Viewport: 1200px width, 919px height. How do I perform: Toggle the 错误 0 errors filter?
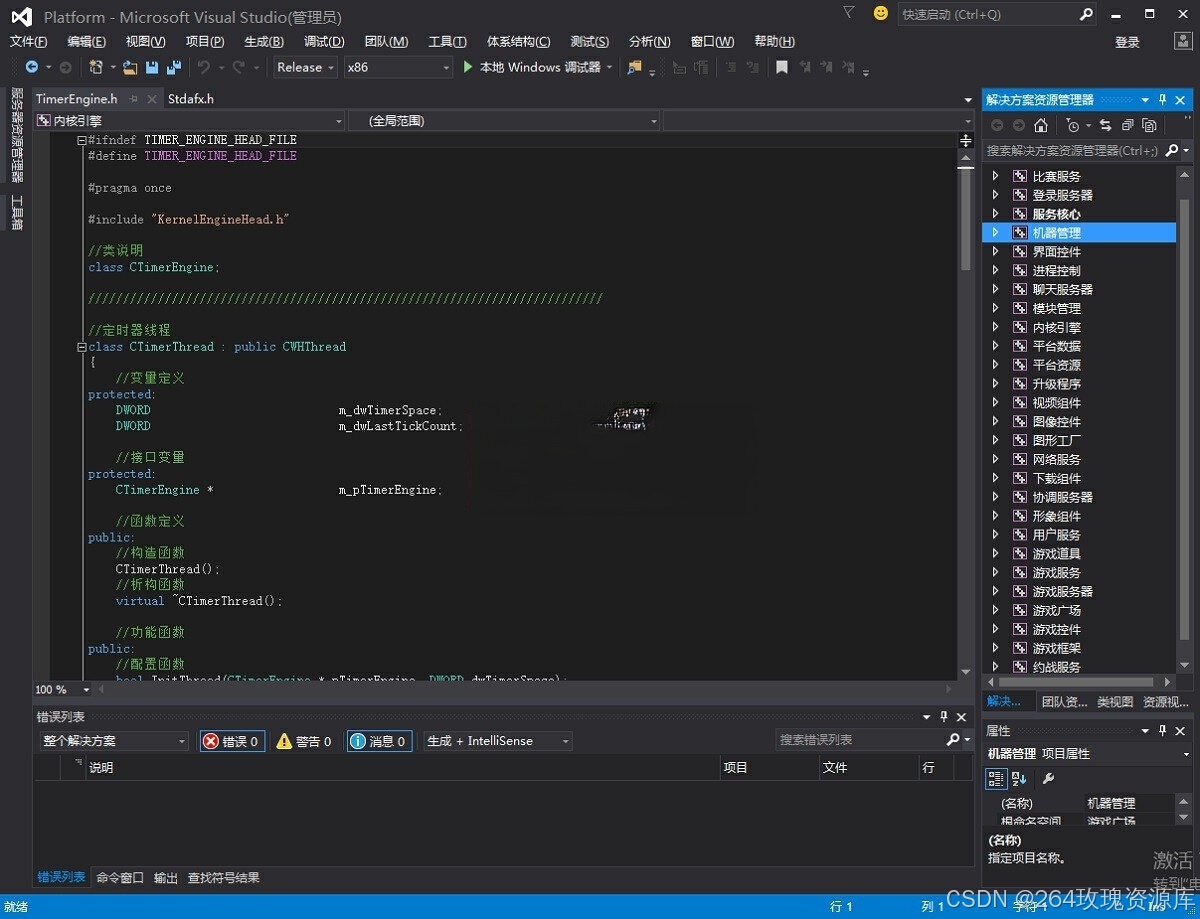pyautogui.click(x=232, y=741)
